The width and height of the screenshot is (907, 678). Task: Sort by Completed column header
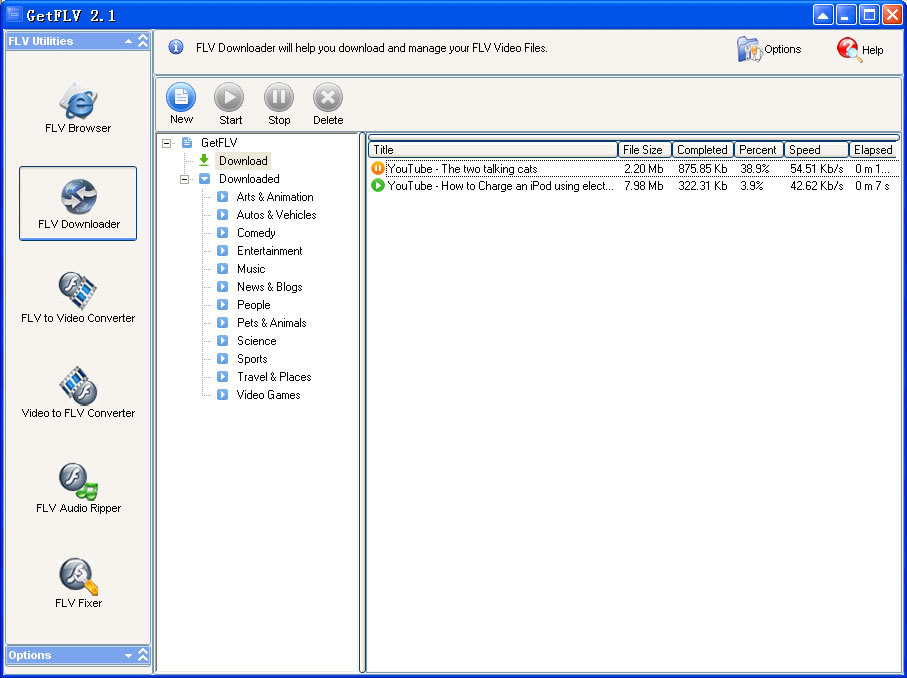703,150
